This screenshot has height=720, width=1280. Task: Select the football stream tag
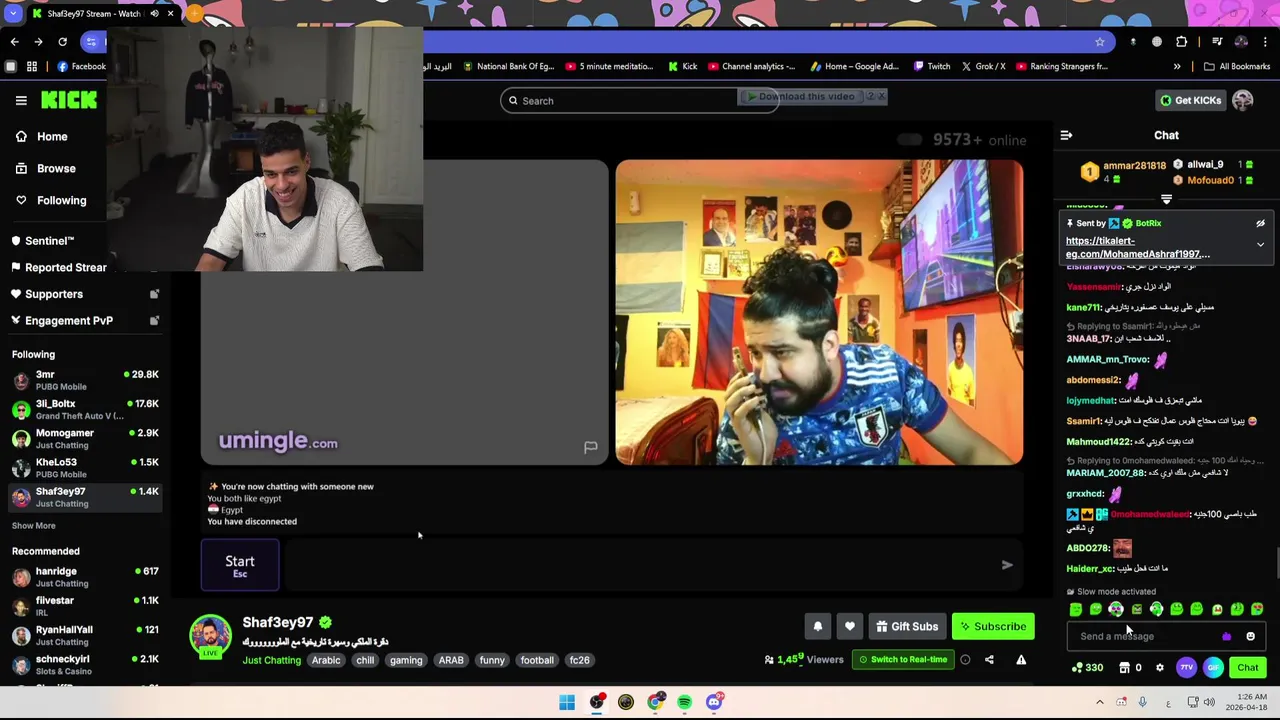pos(537,660)
